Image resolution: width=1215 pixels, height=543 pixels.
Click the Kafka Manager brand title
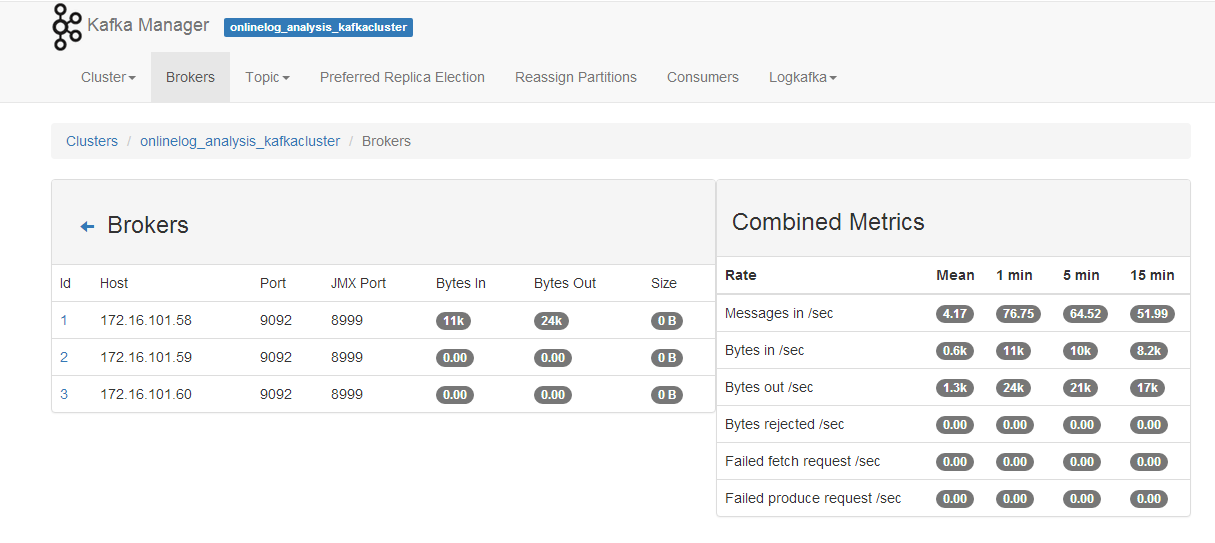(x=149, y=26)
